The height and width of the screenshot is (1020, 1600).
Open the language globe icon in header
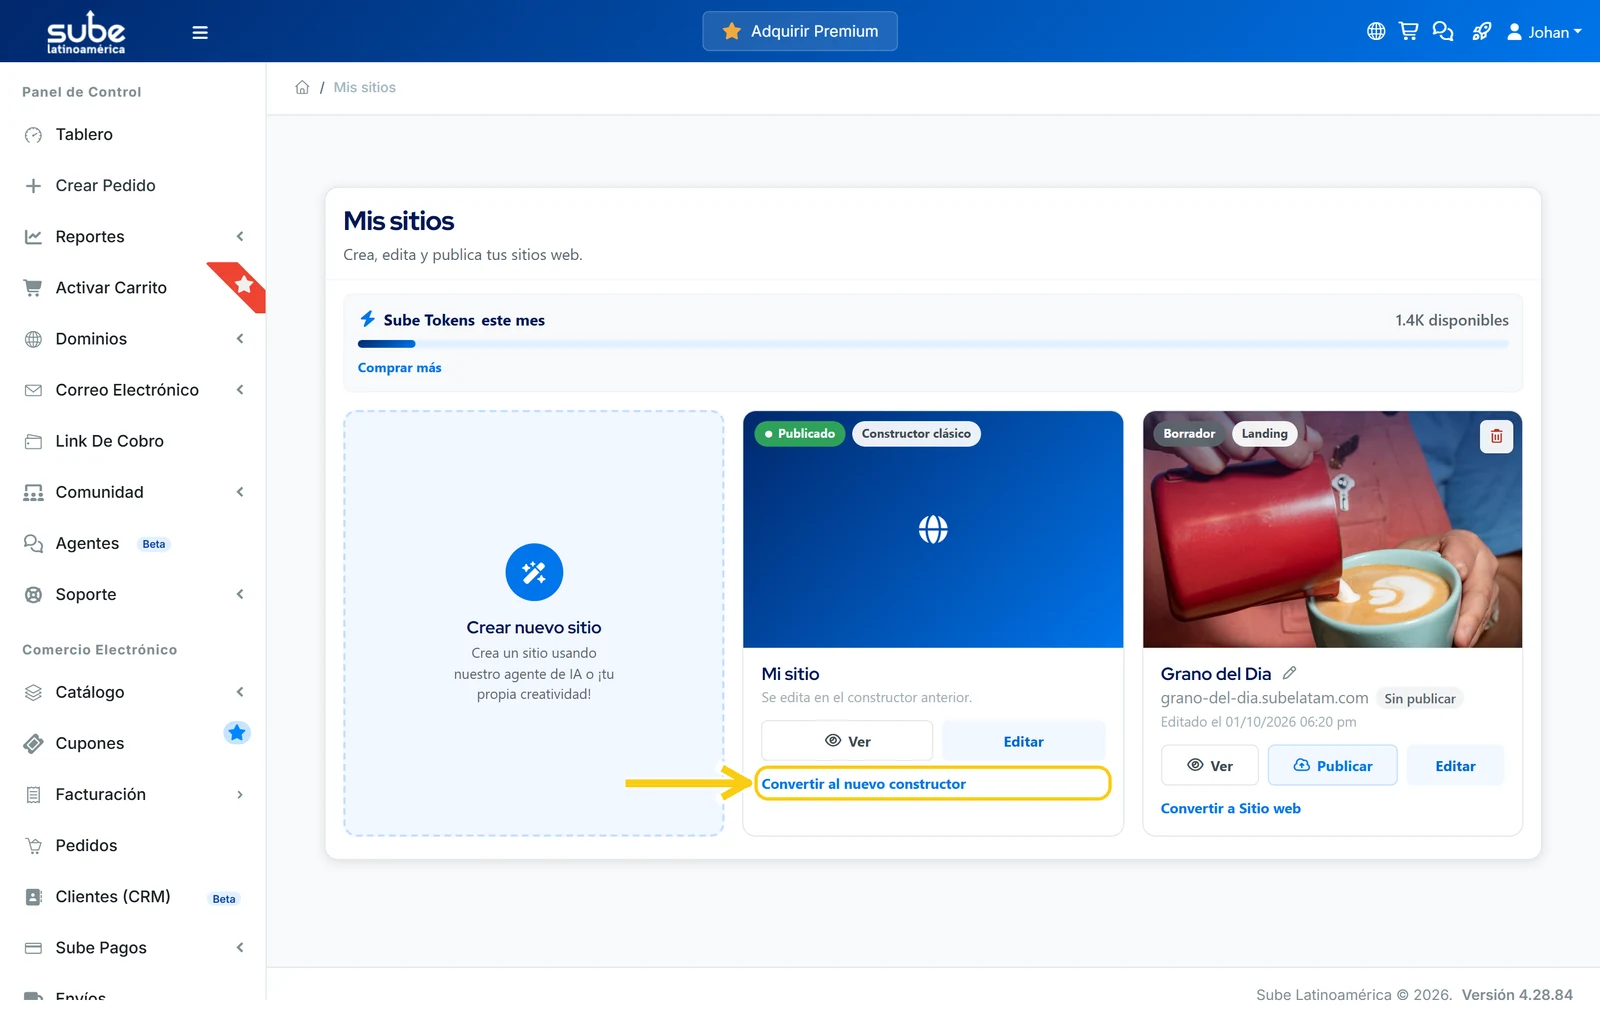point(1376,31)
